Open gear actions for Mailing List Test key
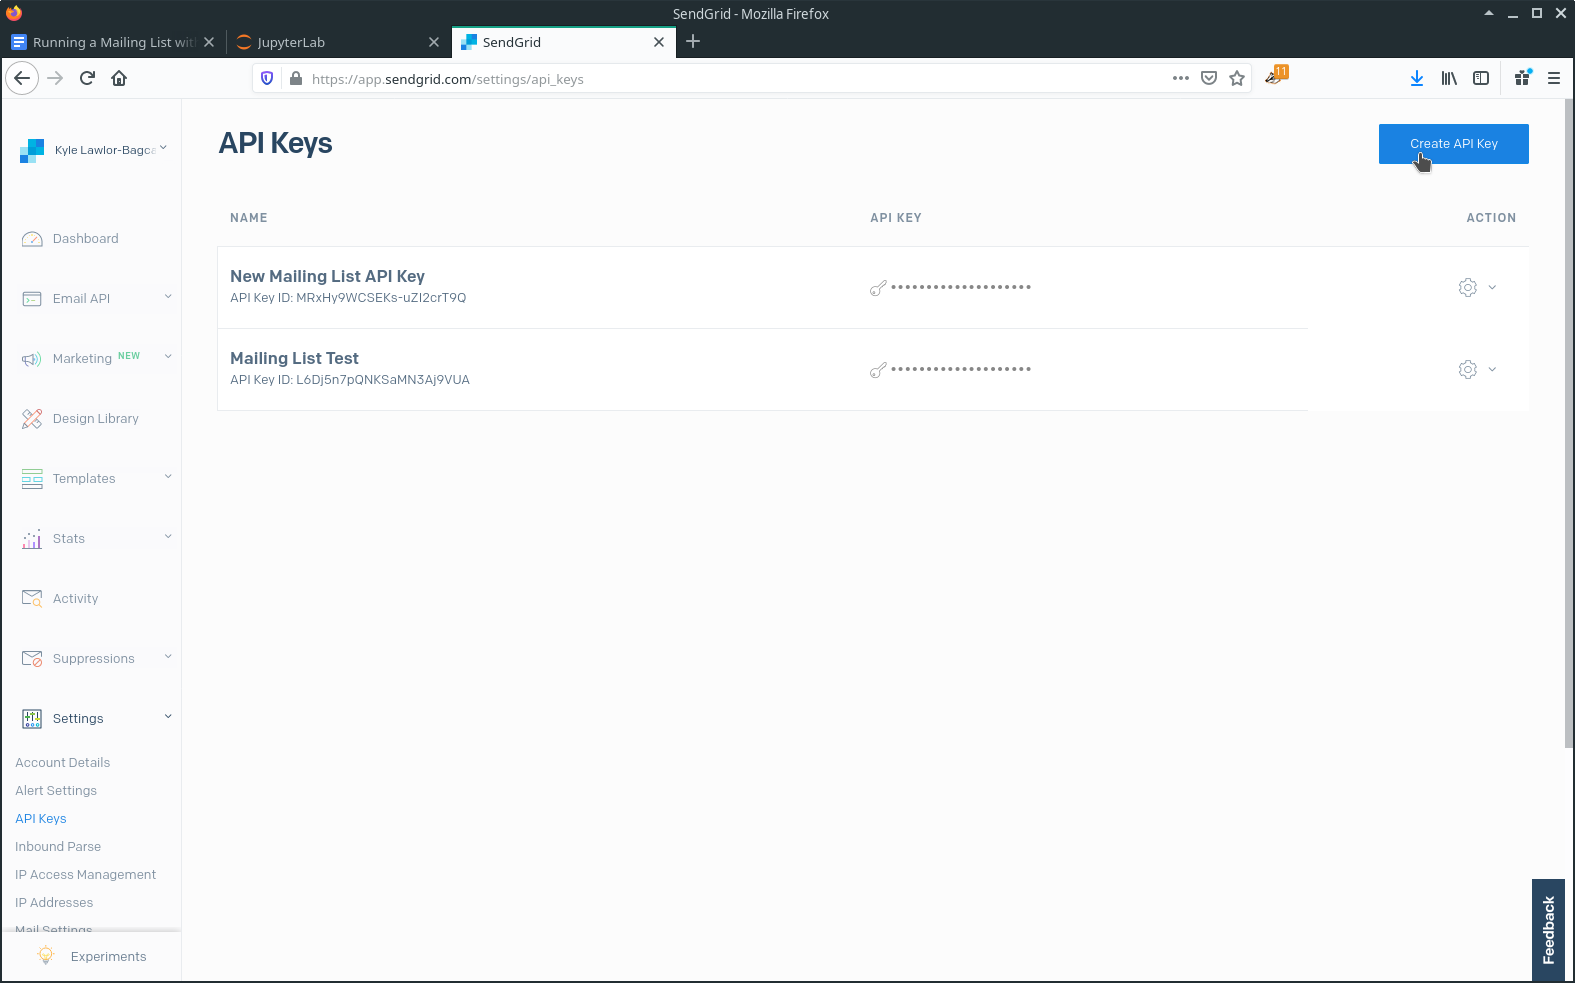Screen dimensions: 1575x983 click(1476, 370)
